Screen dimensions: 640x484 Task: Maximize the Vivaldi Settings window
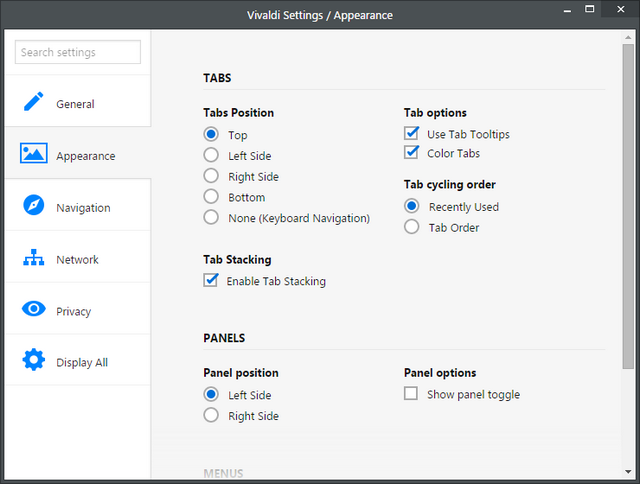click(x=589, y=9)
